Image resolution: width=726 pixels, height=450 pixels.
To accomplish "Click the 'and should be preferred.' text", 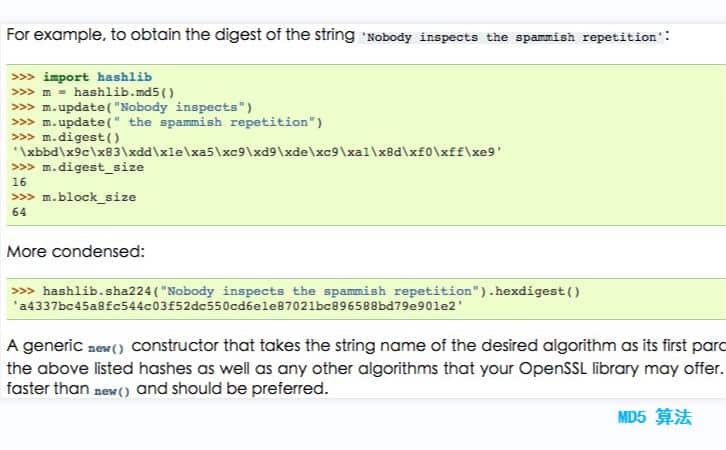I will point(232,388).
